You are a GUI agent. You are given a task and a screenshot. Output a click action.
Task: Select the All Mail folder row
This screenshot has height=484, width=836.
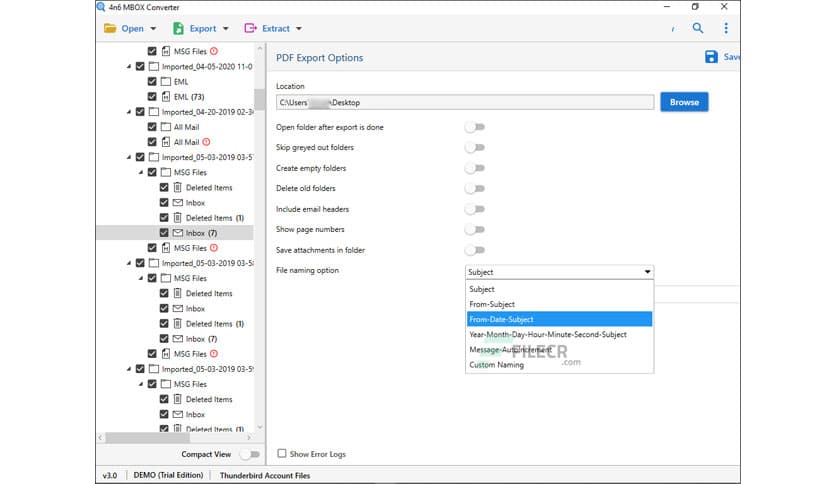click(x=186, y=127)
